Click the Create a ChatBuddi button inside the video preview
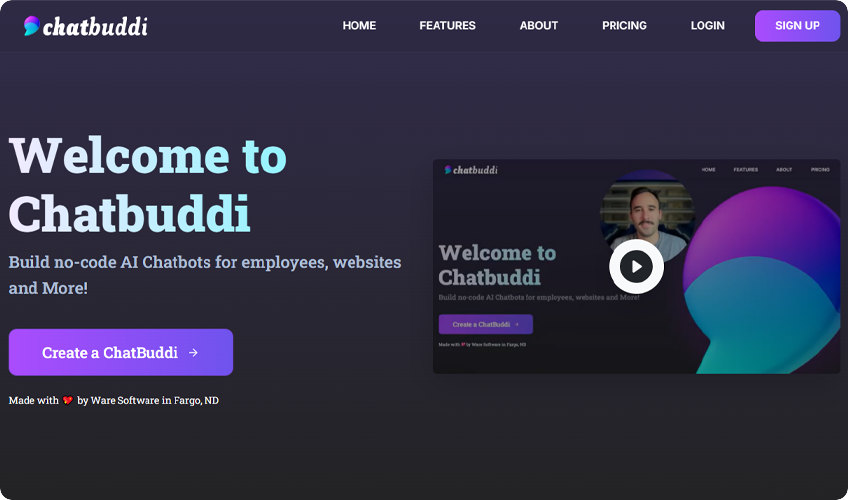 (x=485, y=324)
